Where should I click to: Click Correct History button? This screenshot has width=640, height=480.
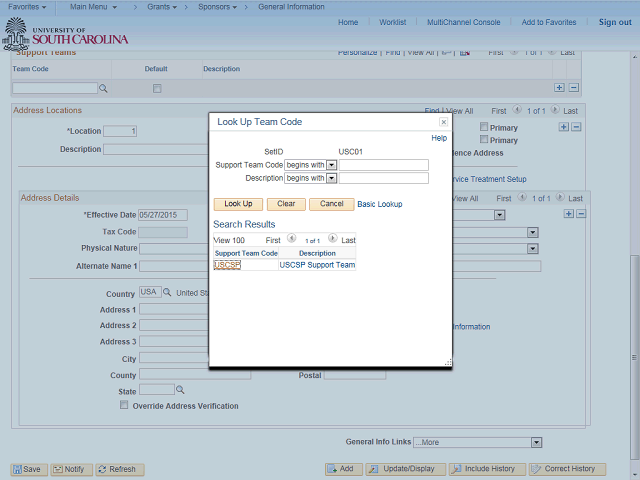tap(567, 469)
